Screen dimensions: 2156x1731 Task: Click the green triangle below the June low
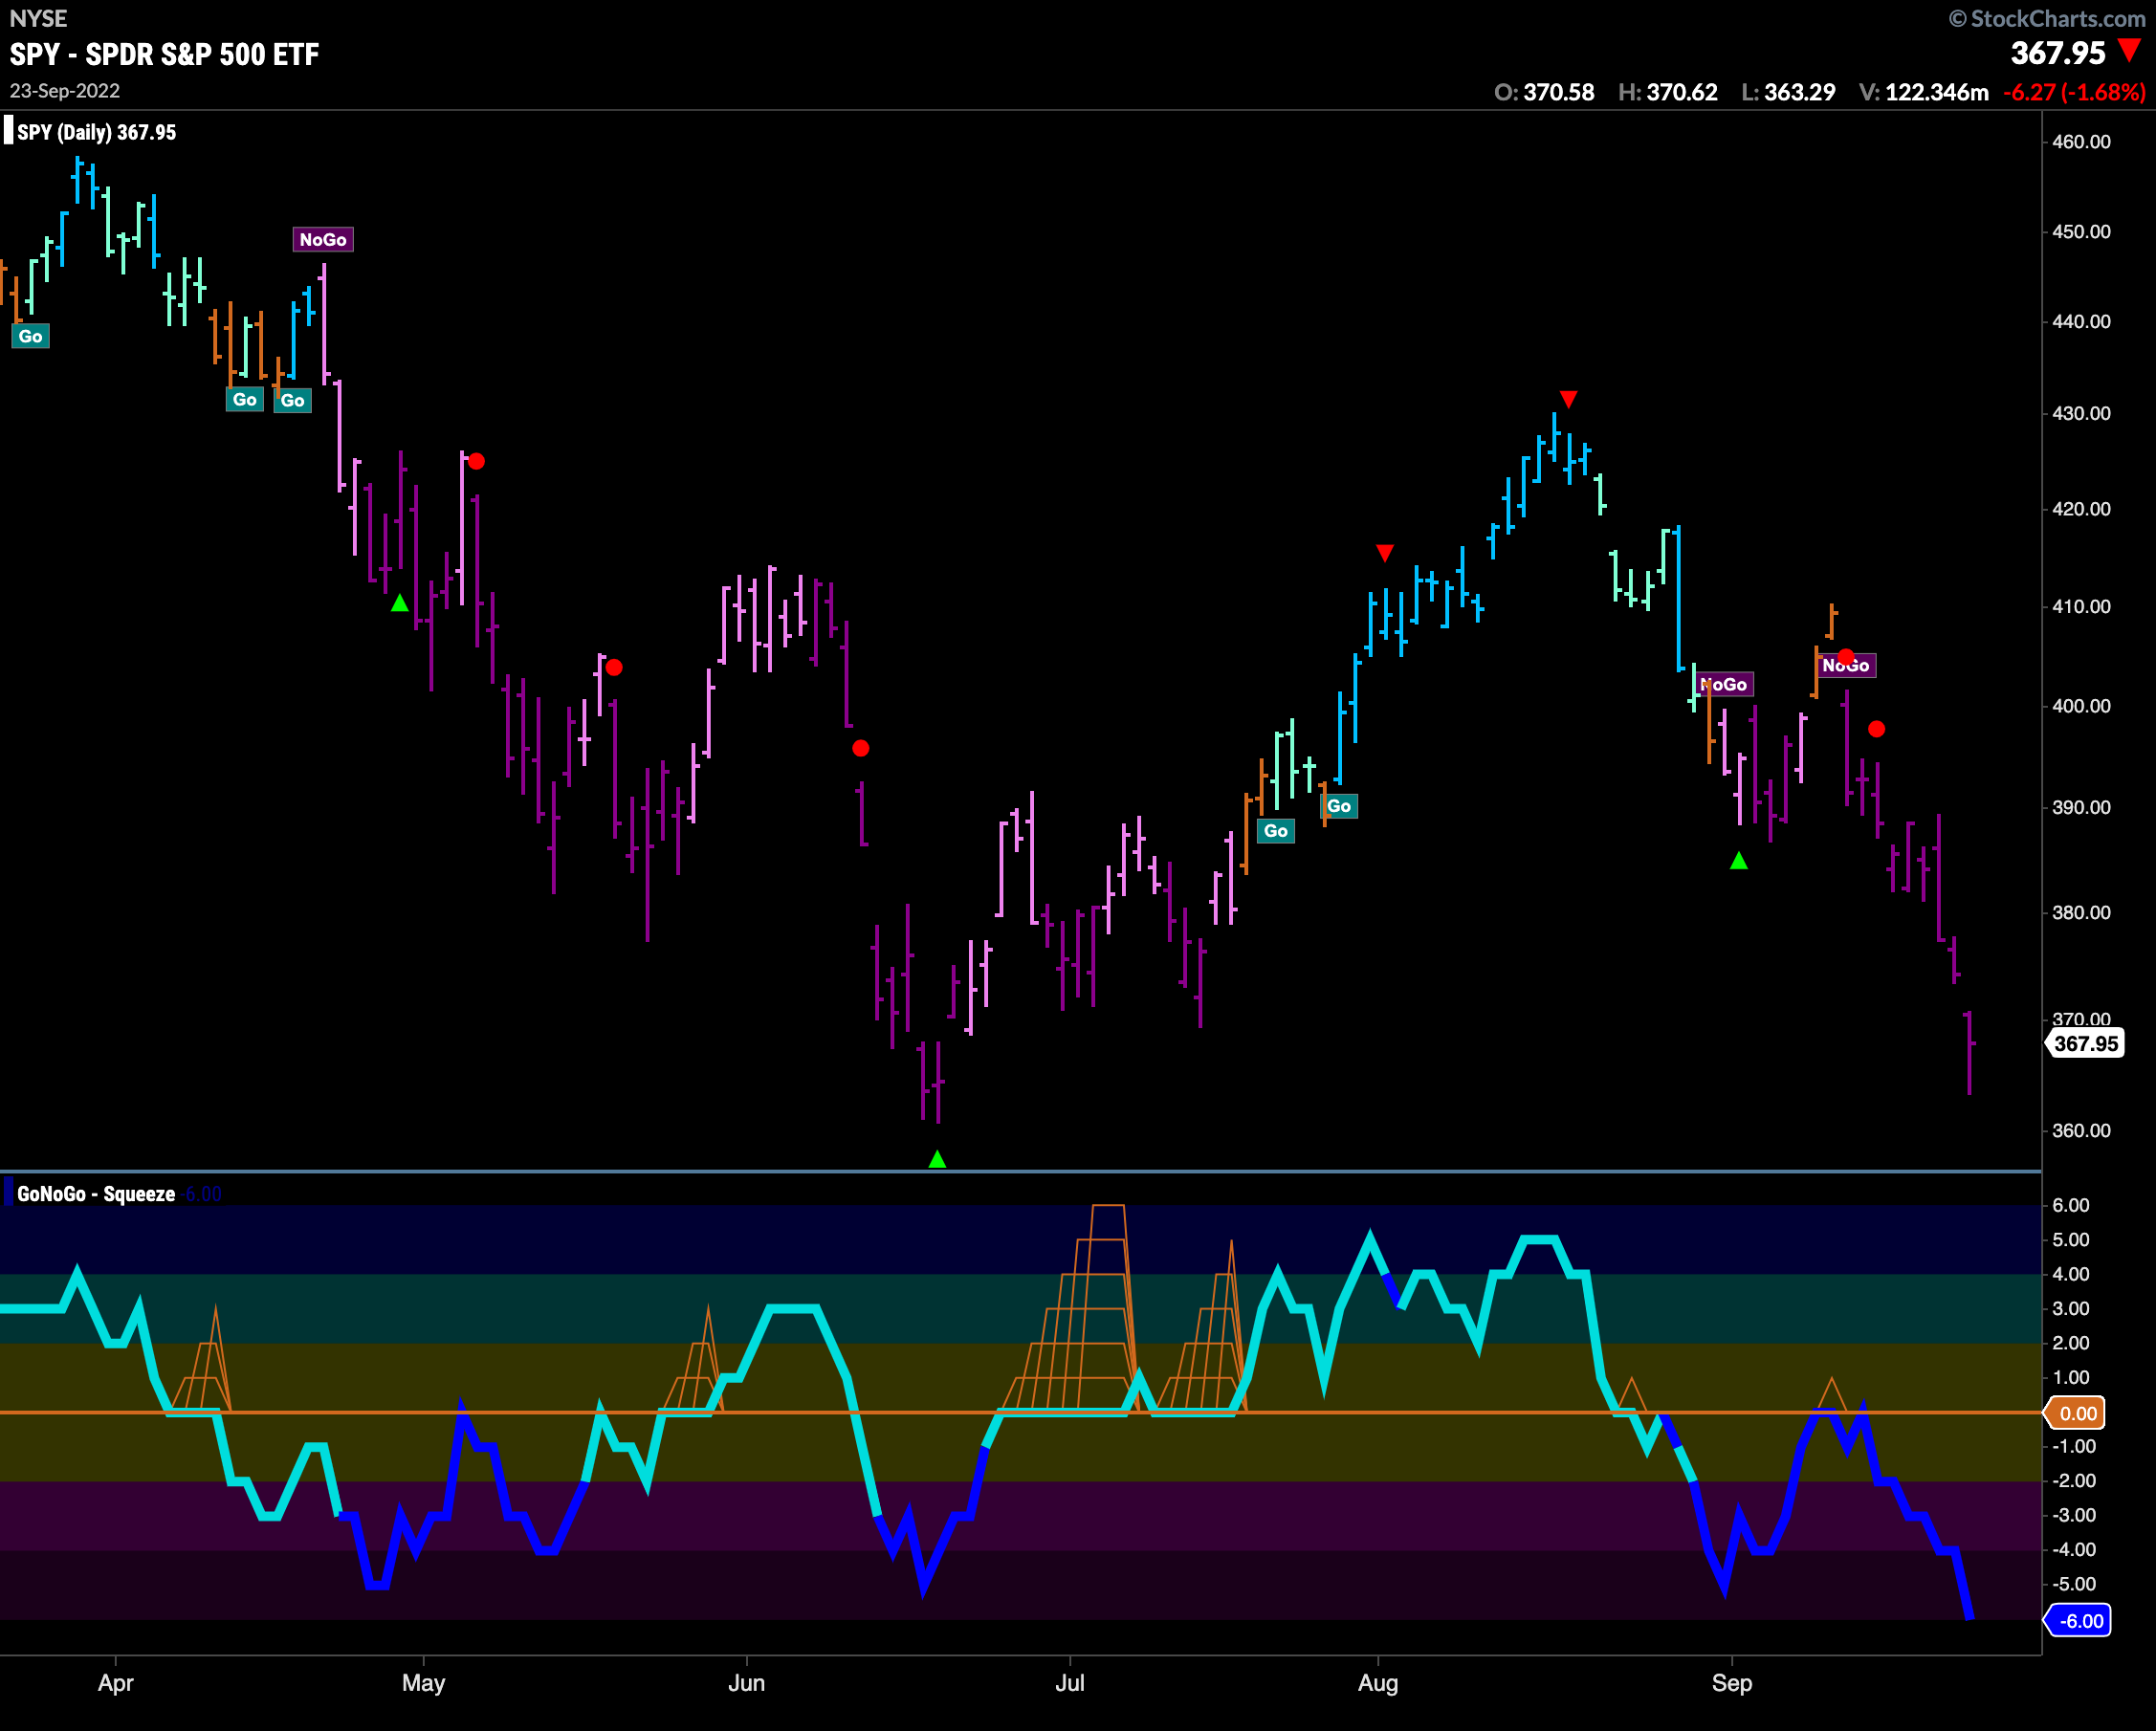(x=937, y=1159)
